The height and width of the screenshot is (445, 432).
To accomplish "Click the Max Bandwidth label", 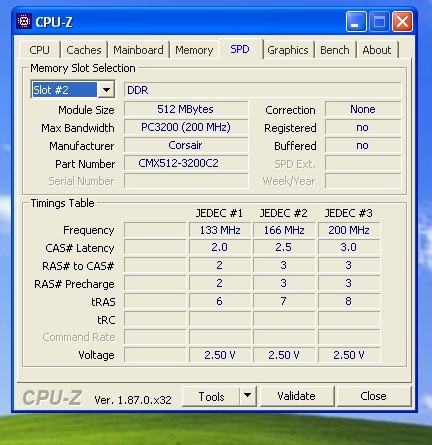I will pyautogui.click(x=78, y=128).
